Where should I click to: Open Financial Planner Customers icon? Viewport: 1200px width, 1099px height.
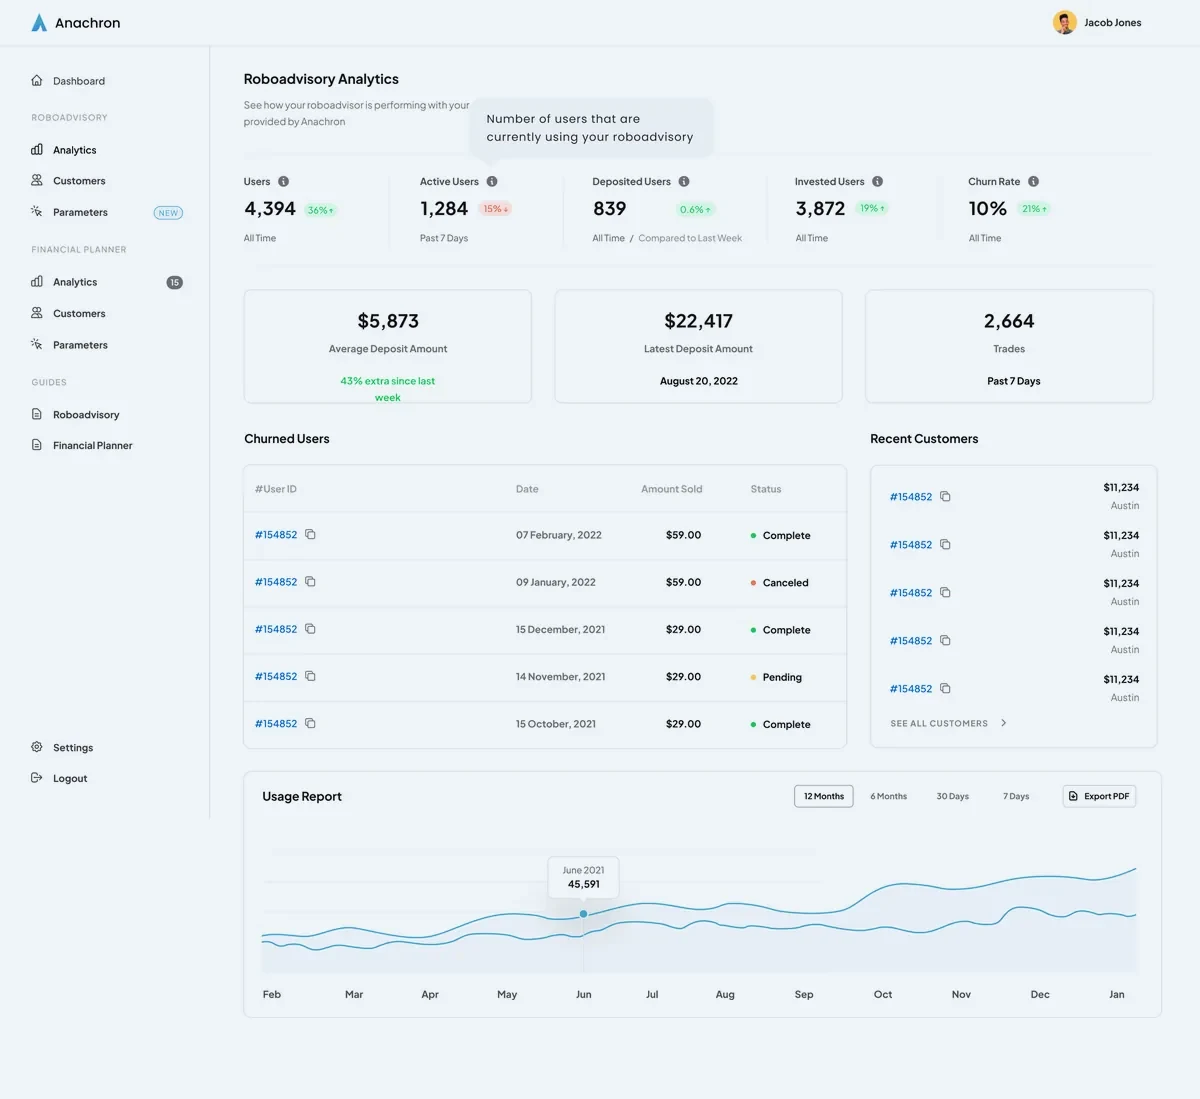pyautogui.click(x=37, y=313)
